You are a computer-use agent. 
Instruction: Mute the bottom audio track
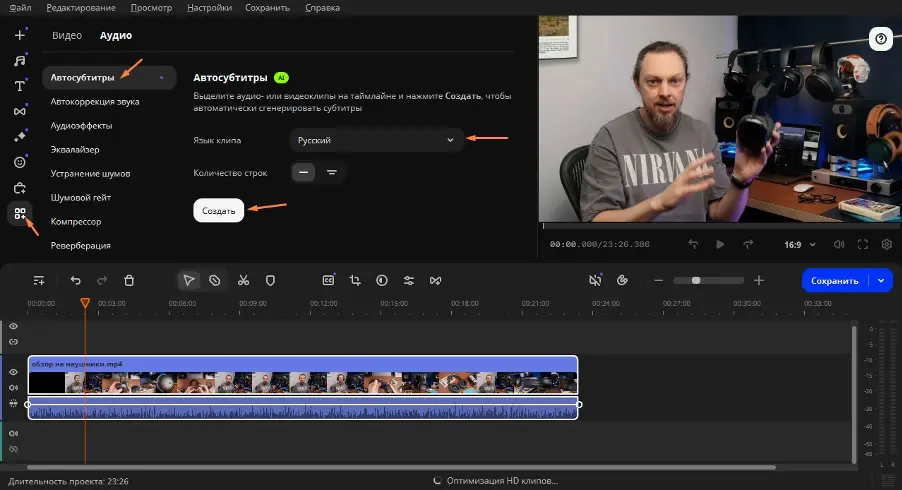[x=13, y=433]
